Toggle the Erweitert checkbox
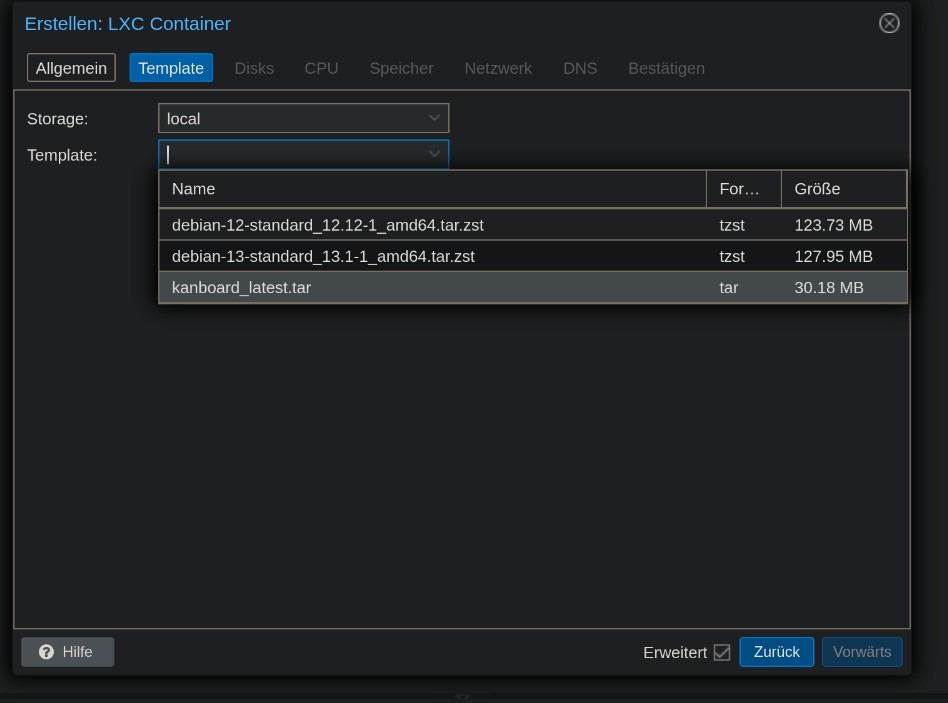This screenshot has height=703, width=948. click(722, 652)
